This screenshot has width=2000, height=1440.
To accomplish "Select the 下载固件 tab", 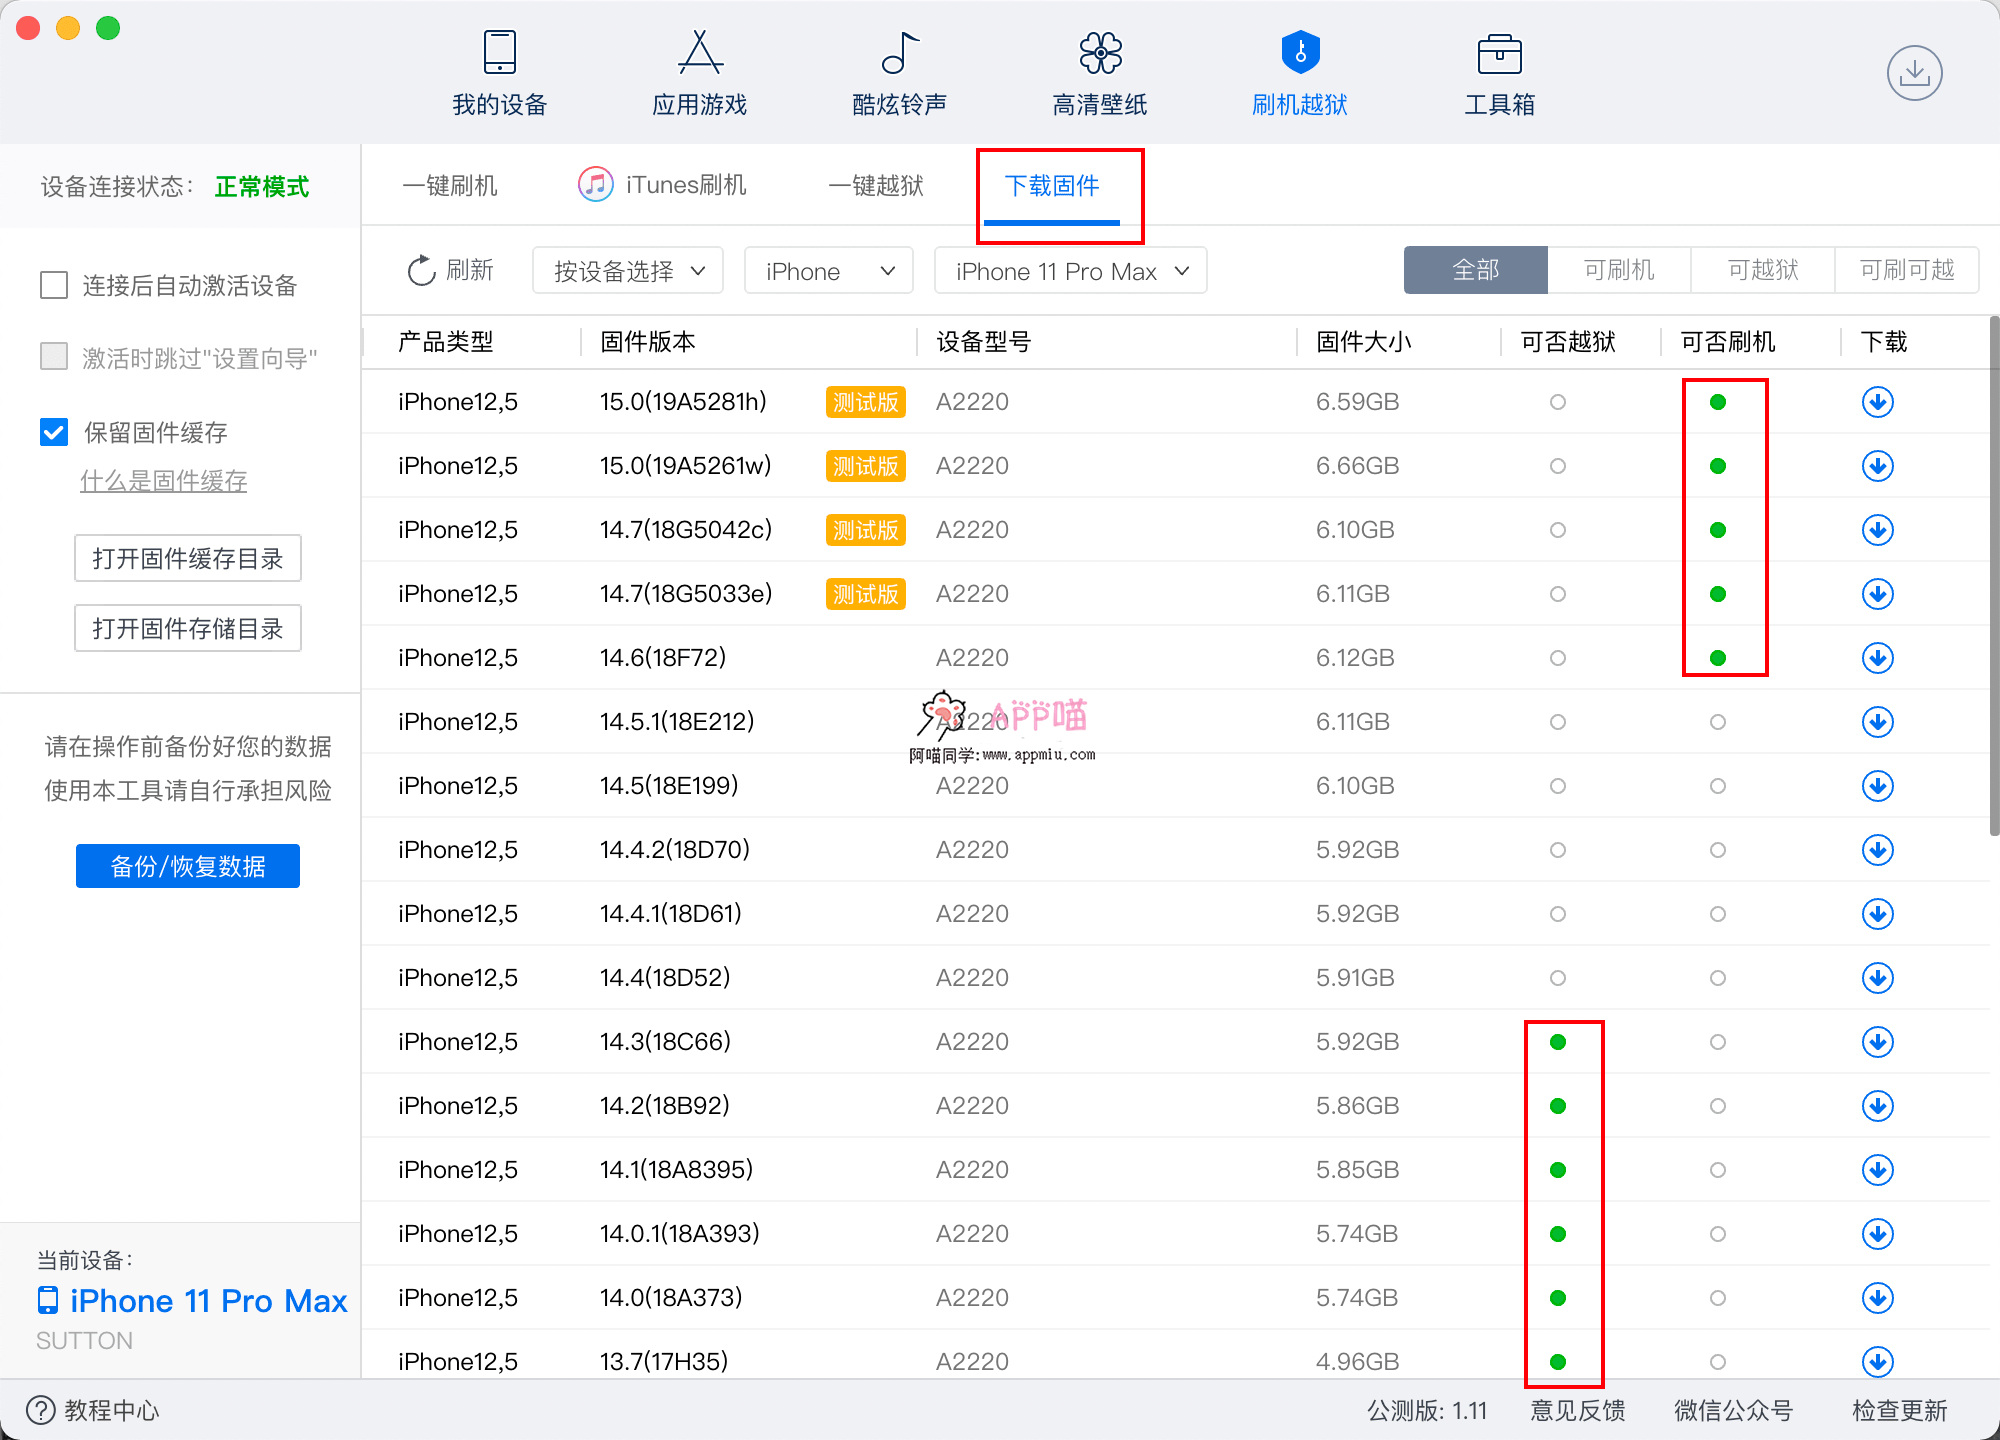I will 1052,186.
